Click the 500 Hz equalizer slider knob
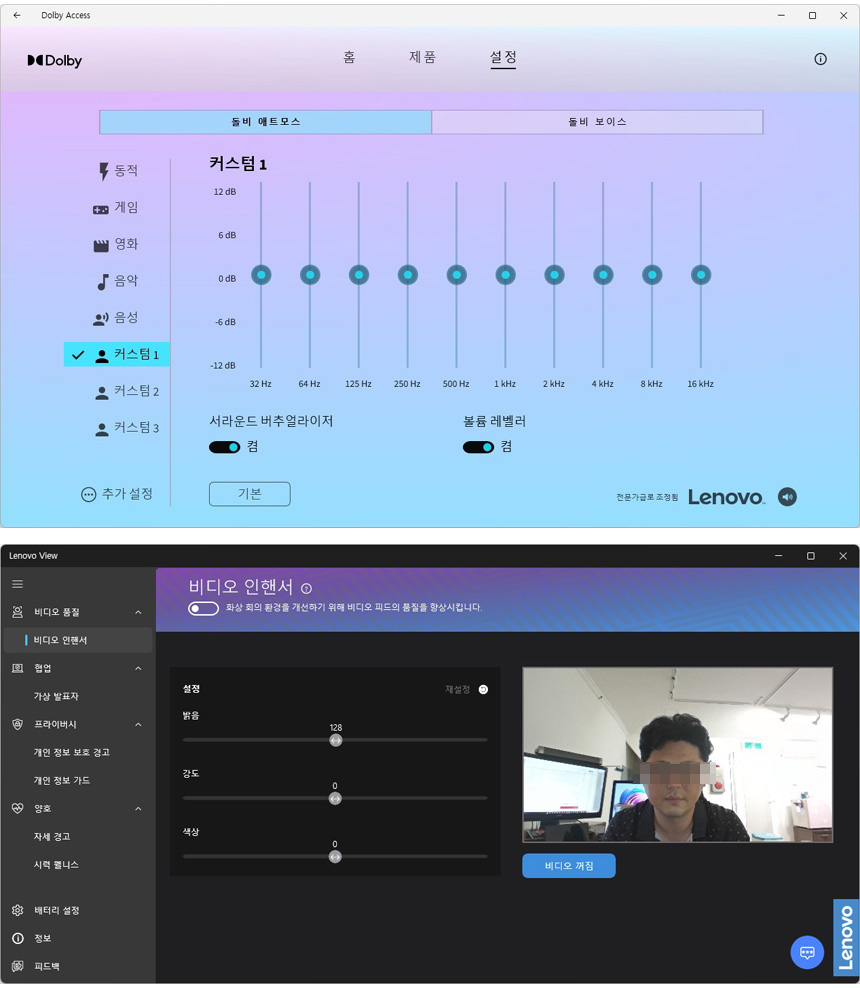This screenshot has width=860, height=988. pos(457,275)
